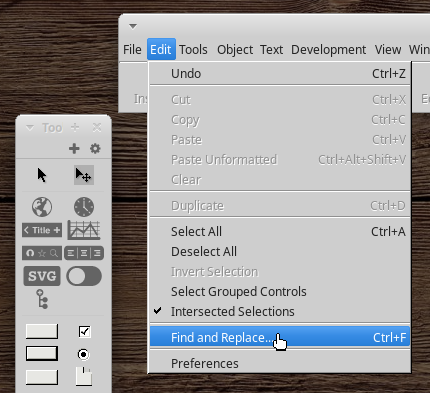Select the tree view widget icon

tap(42, 299)
